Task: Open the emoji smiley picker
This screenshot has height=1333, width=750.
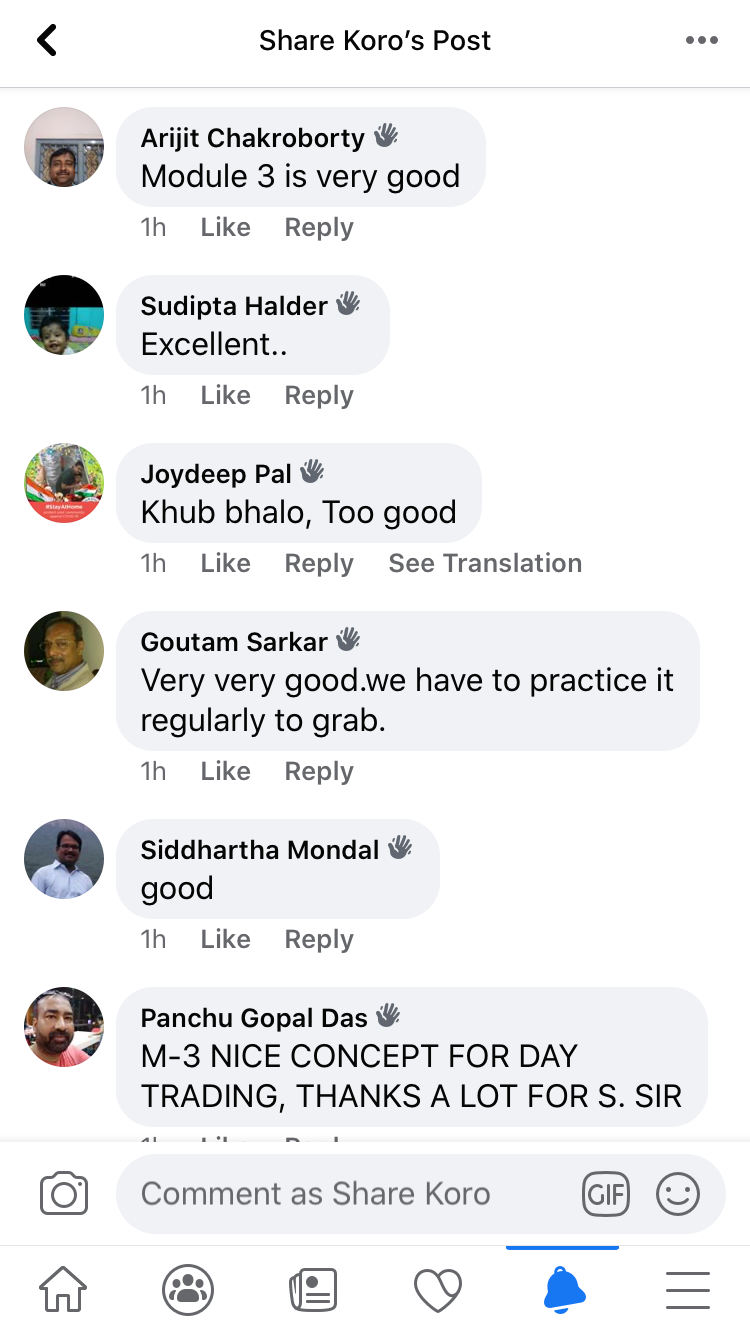Action: [678, 1194]
